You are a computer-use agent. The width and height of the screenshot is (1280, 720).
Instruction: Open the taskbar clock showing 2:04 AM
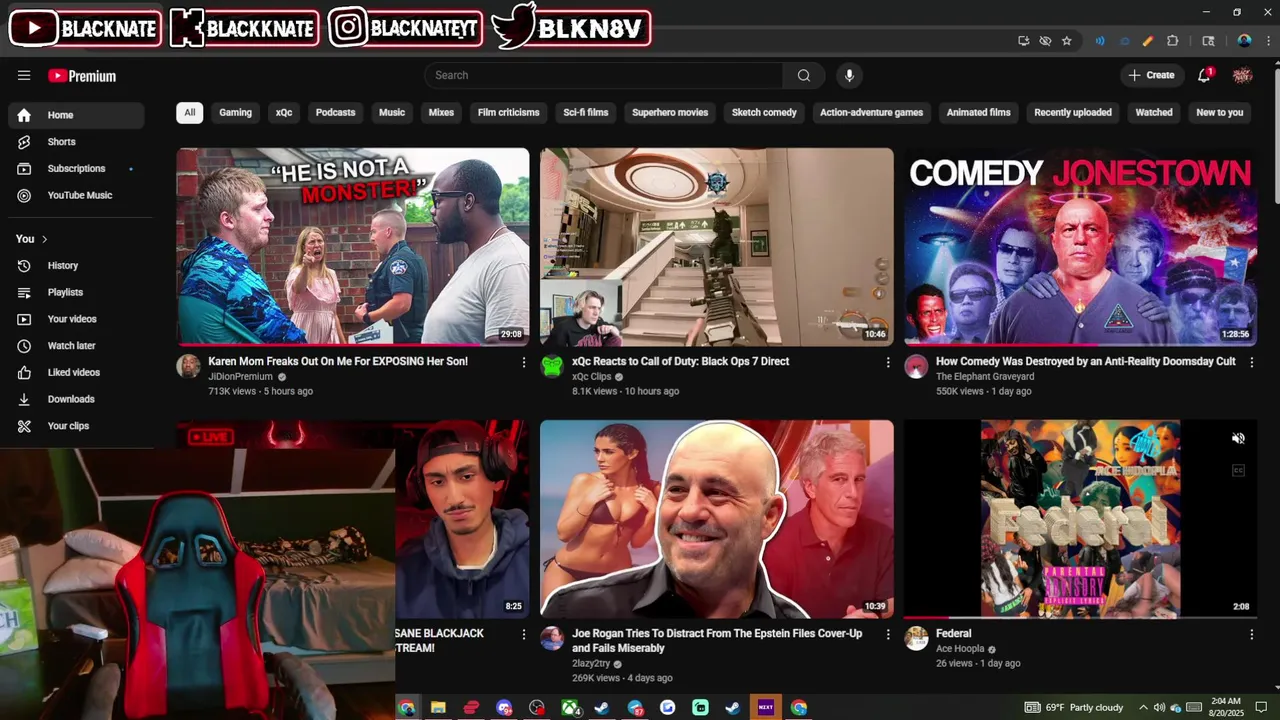(1226, 707)
